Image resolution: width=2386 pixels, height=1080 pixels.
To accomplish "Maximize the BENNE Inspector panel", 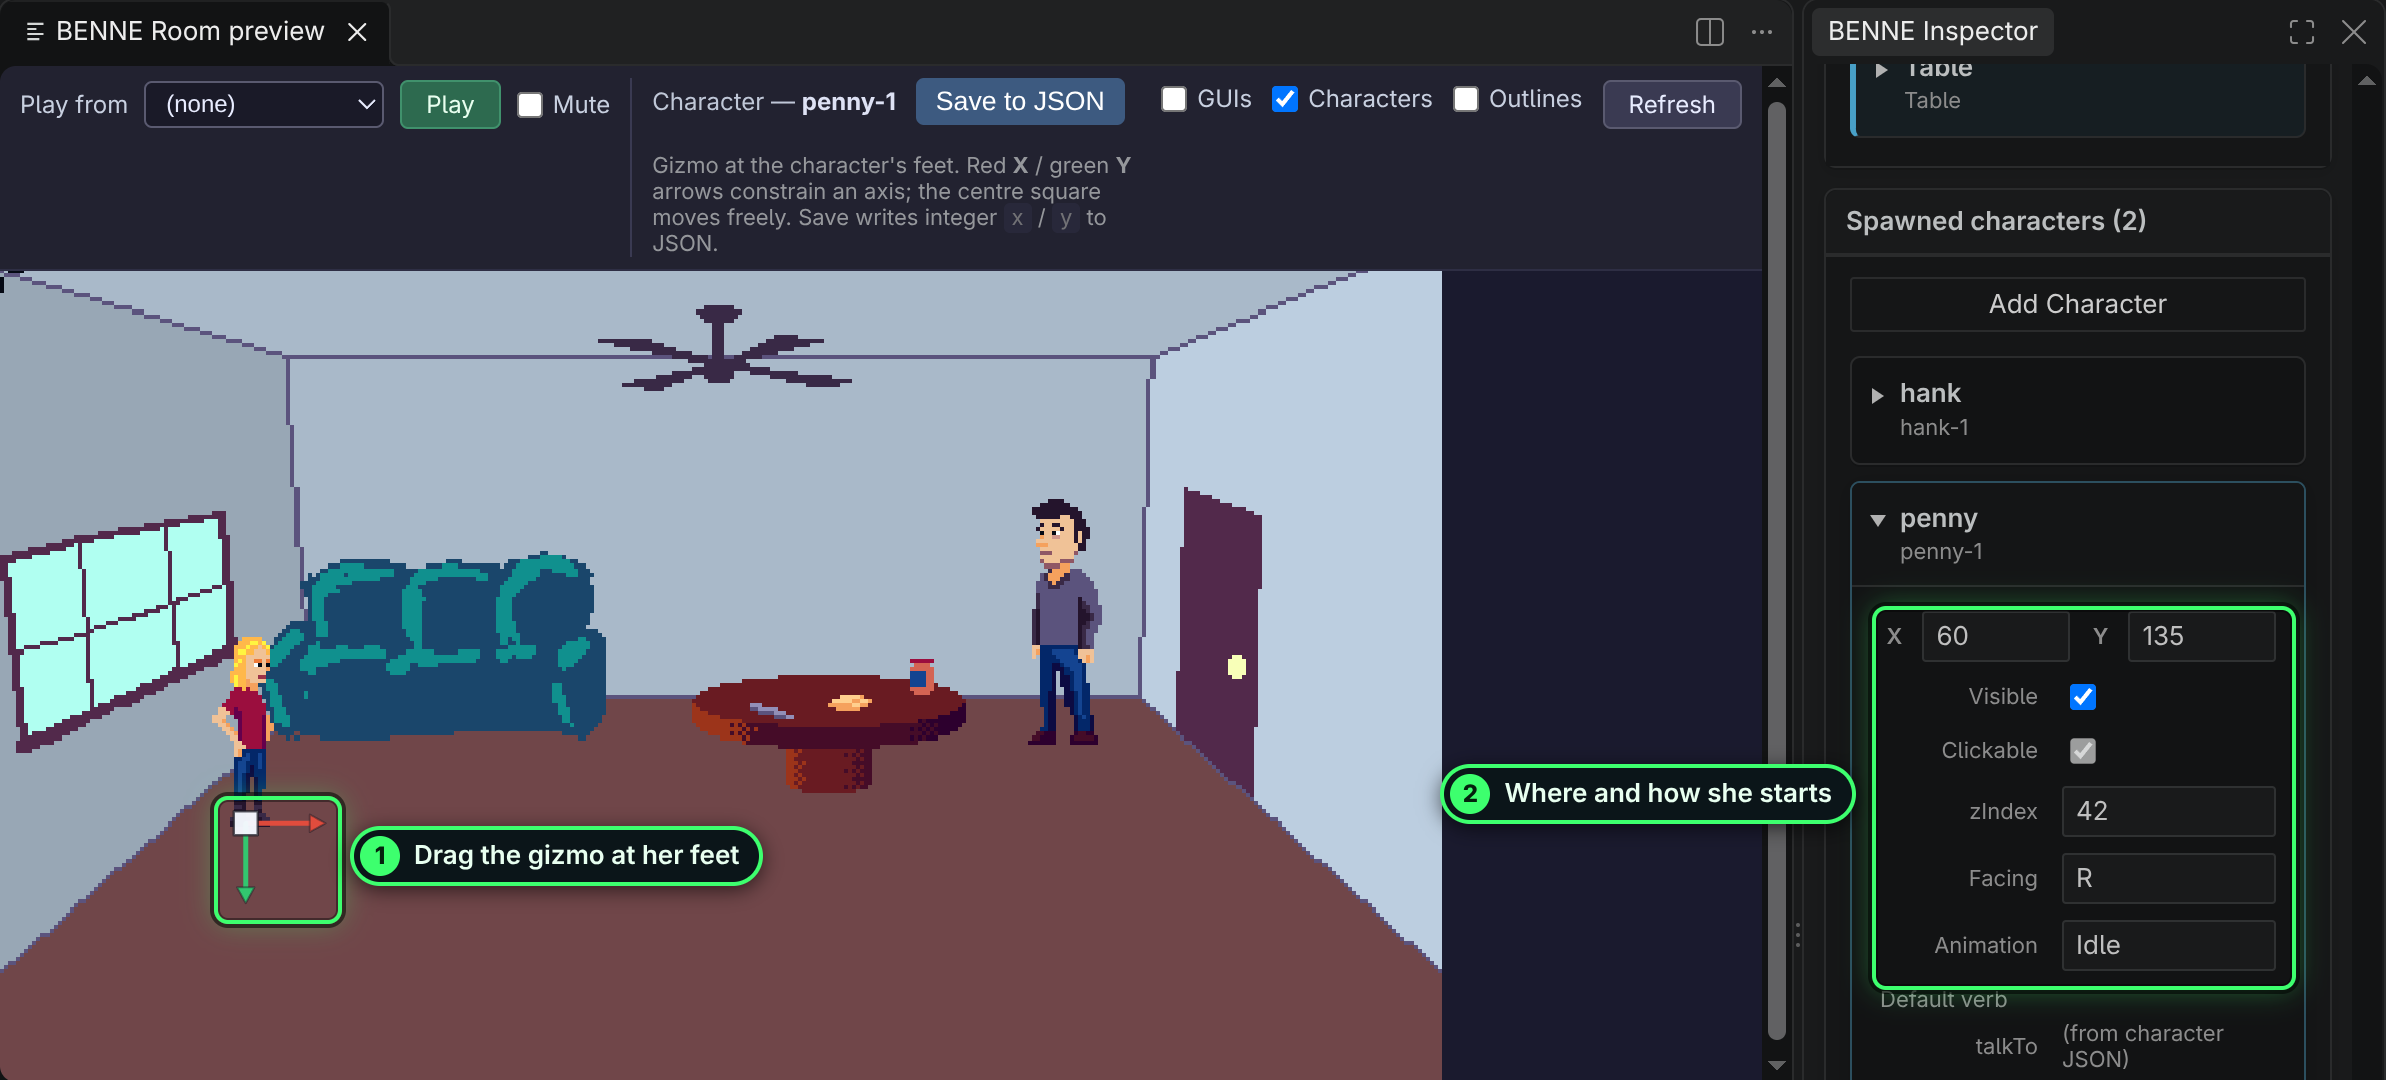I will pyautogui.click(x=2302, y=32).
